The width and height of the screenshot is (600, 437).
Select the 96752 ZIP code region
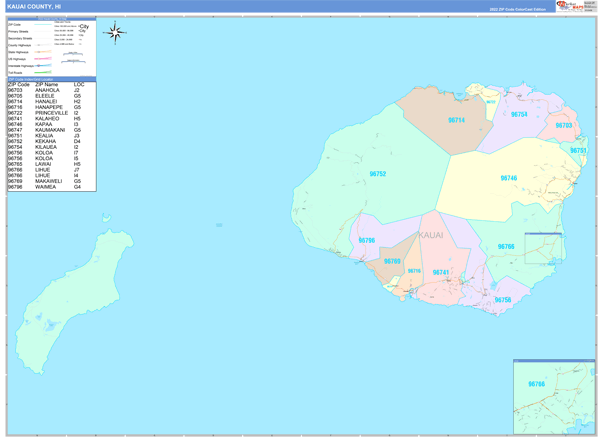pyautogui.click(x=377, y=174)
